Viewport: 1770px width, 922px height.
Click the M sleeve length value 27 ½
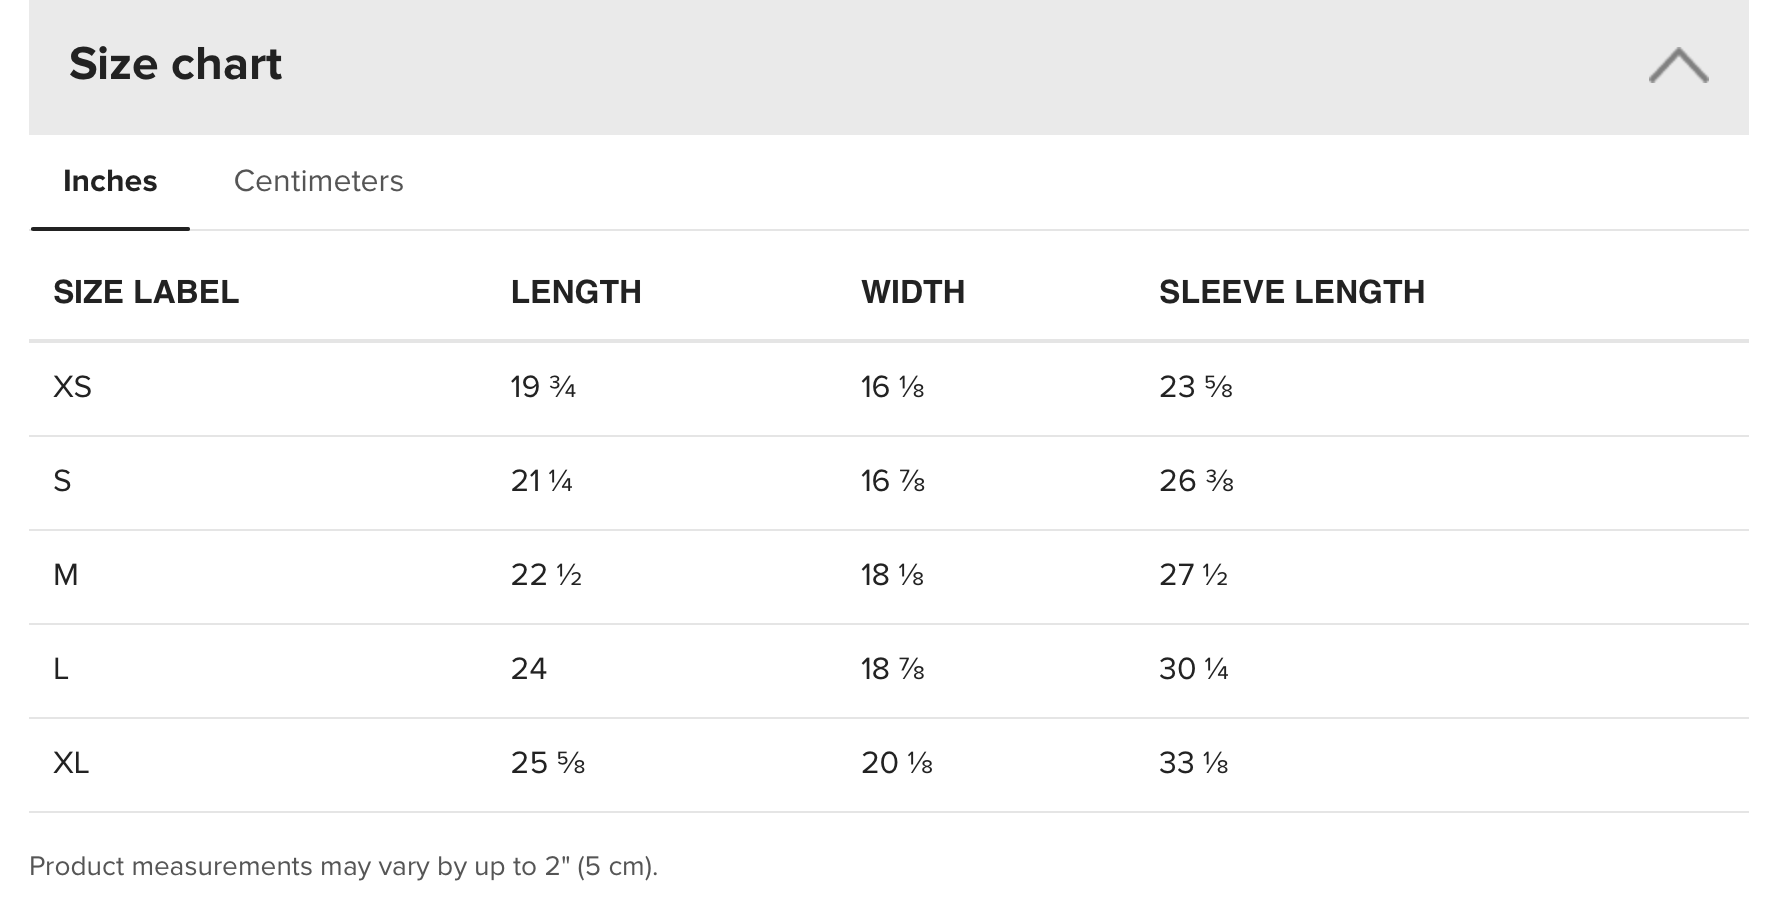pos(1193,575)
